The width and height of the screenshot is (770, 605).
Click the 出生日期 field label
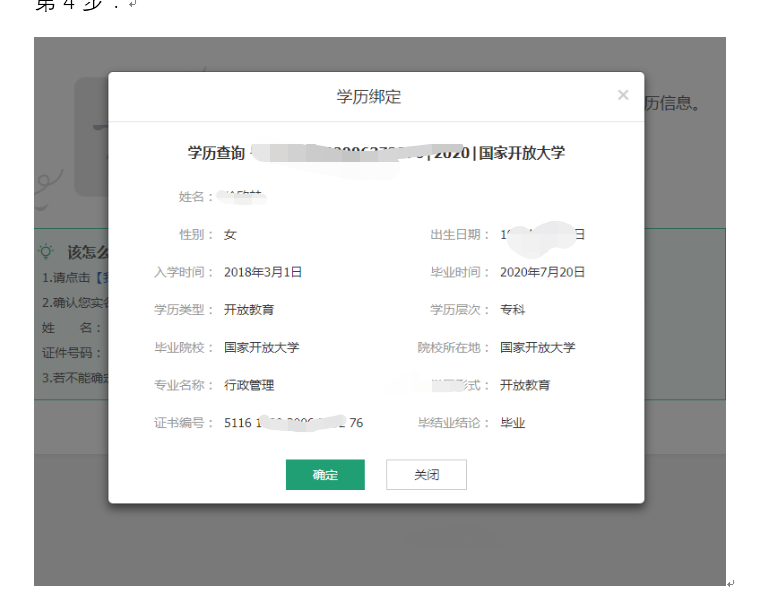[458, 235]
